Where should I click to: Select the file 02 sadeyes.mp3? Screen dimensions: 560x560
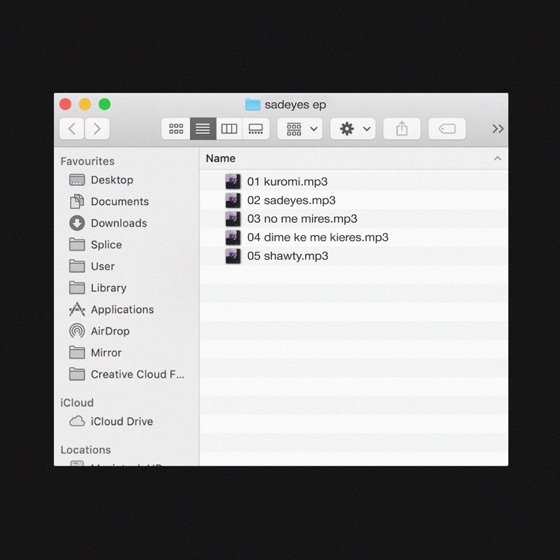click(x=354, y=200)
